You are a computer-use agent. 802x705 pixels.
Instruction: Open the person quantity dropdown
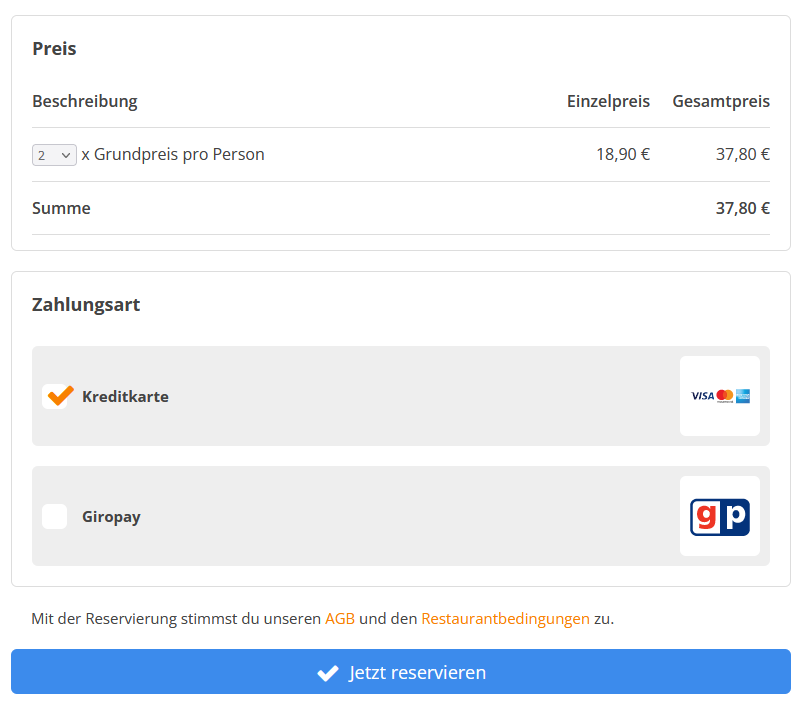coord(54,155)
